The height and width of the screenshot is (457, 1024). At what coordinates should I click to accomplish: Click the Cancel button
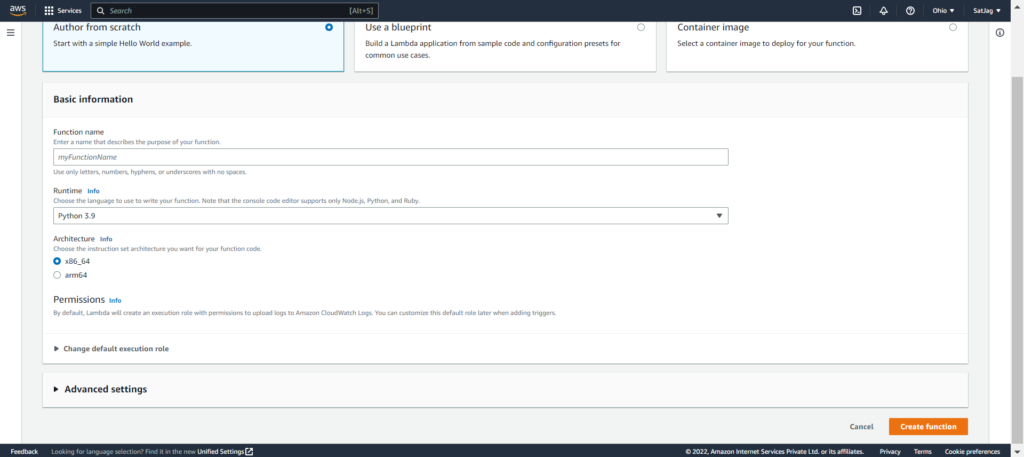click(861, 426)
